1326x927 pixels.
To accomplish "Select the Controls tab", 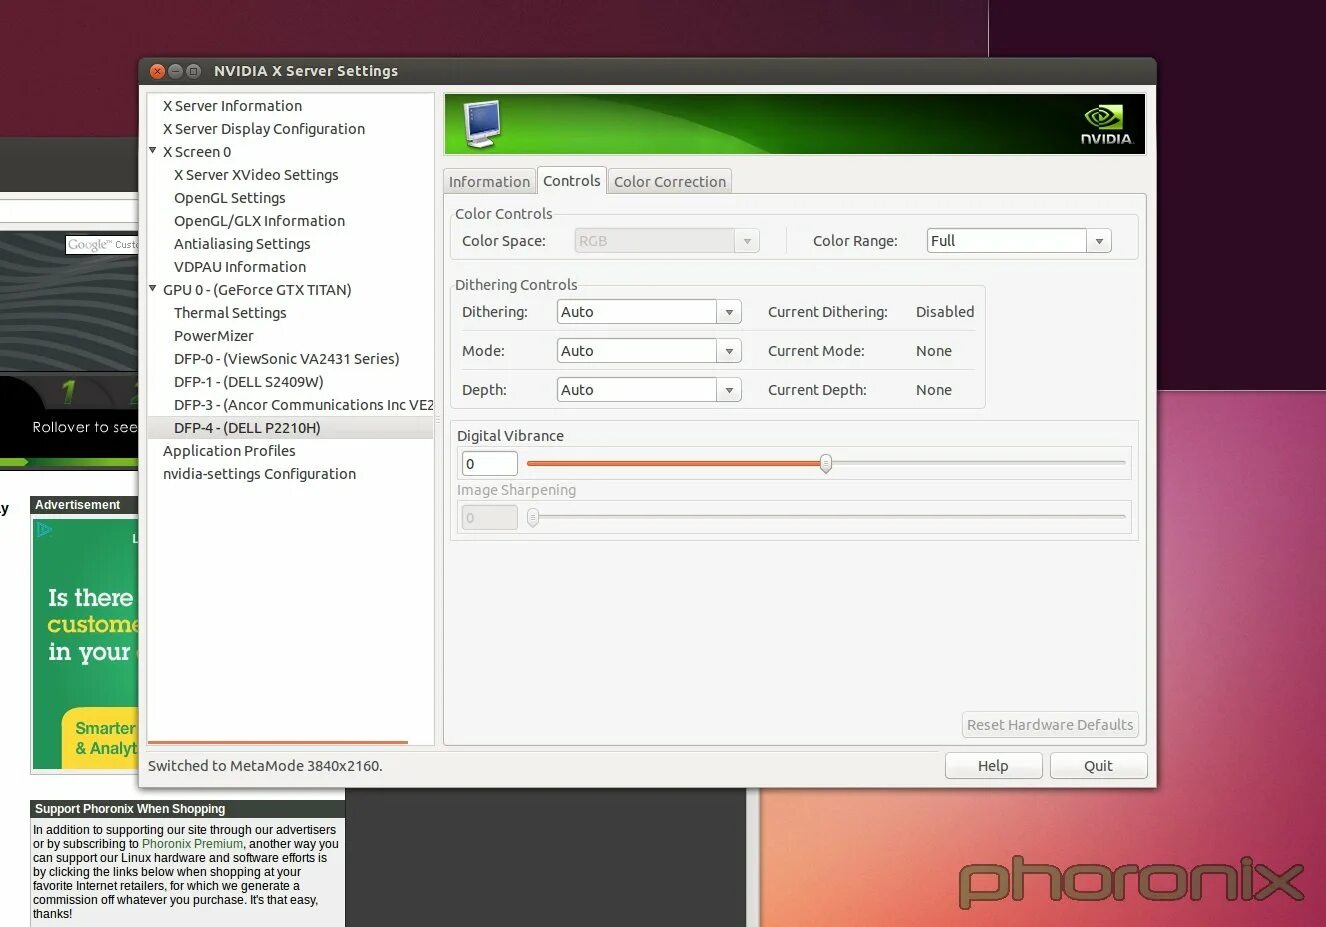I will 572,180.
